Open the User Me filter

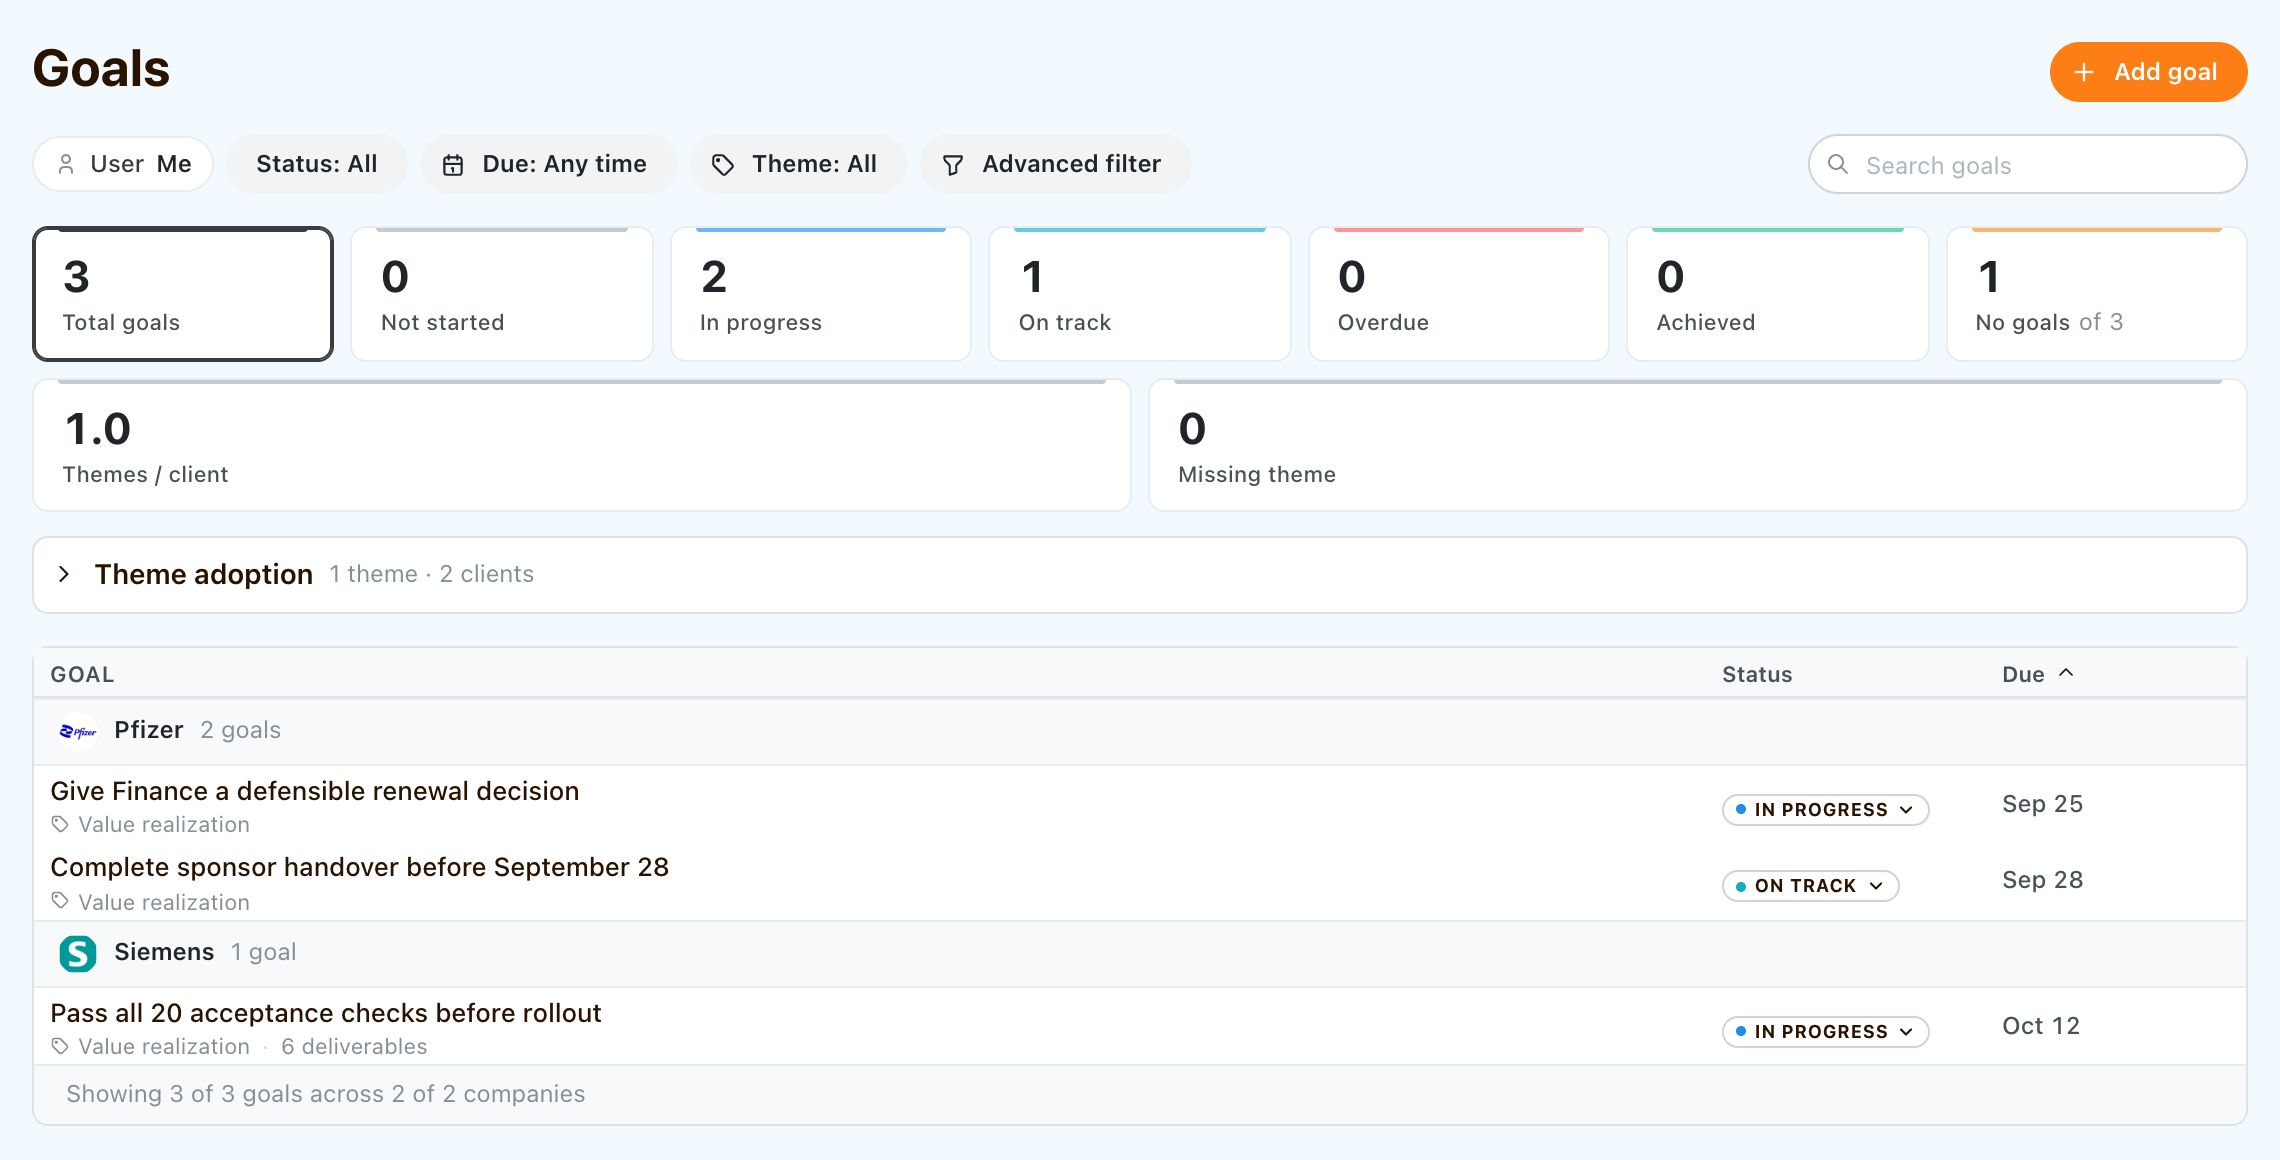(x=123, y=164)
